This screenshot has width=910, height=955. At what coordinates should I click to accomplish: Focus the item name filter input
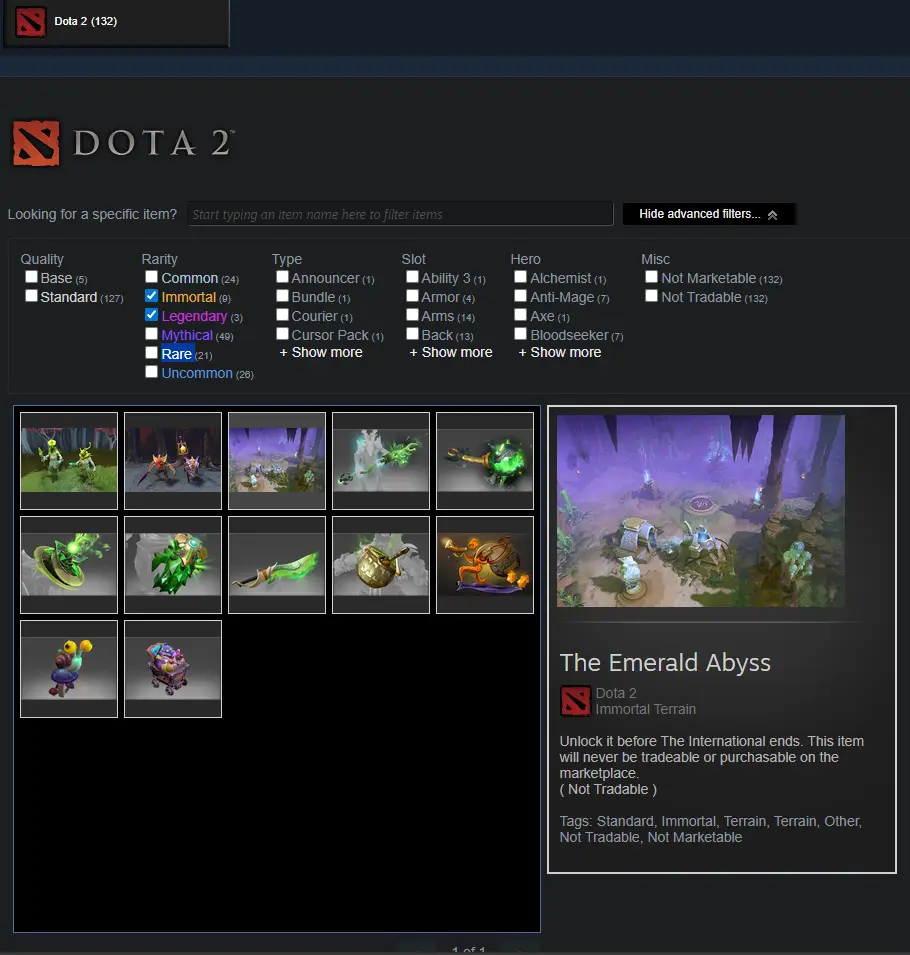[400, 214]
